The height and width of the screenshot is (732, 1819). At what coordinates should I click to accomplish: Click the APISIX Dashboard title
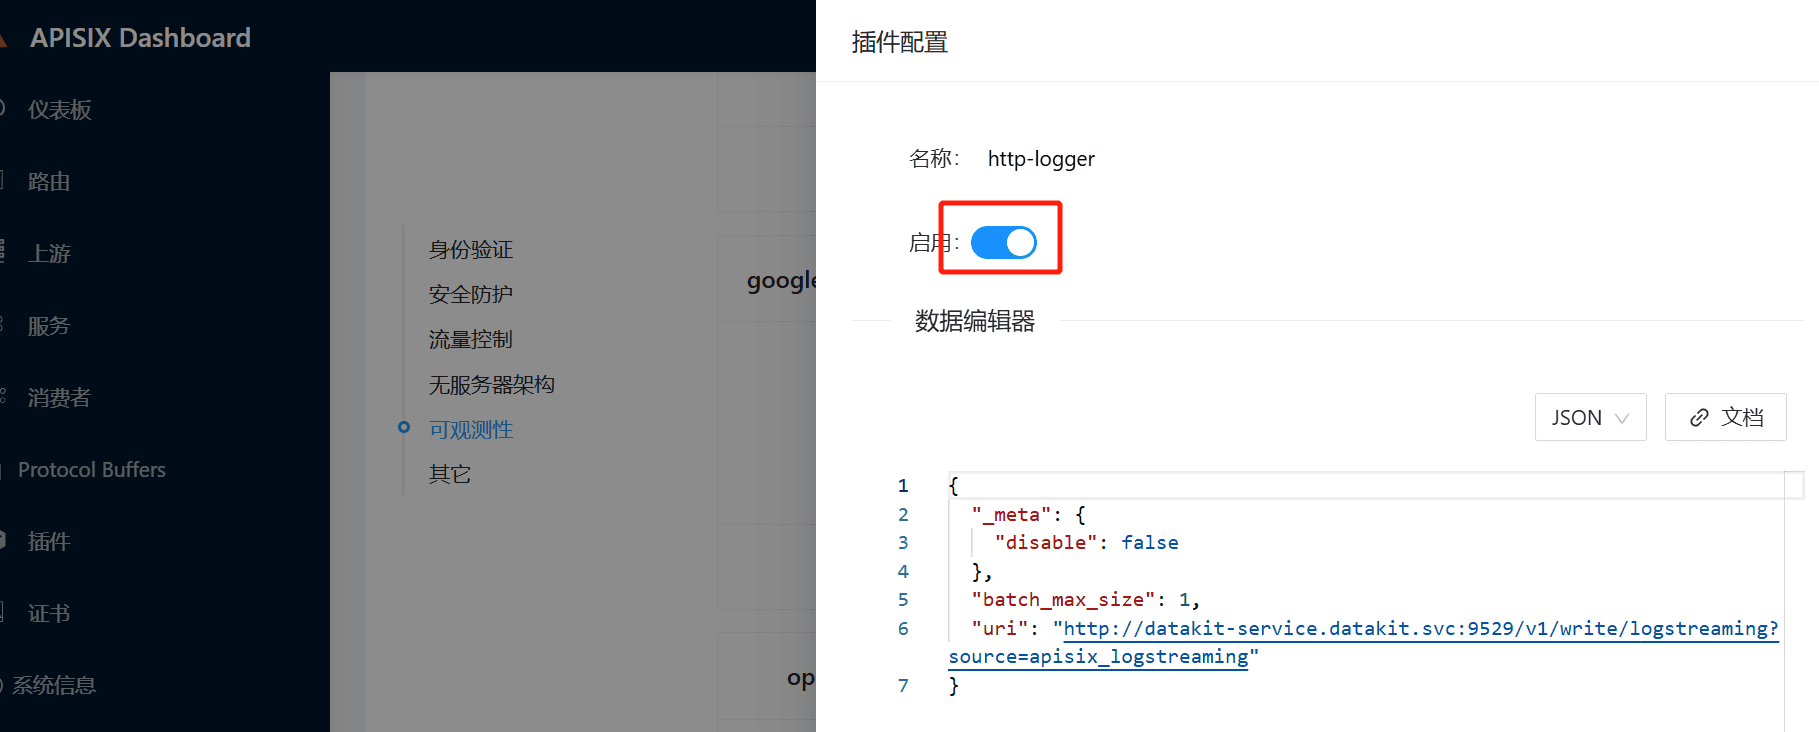[x=140, y=38]
